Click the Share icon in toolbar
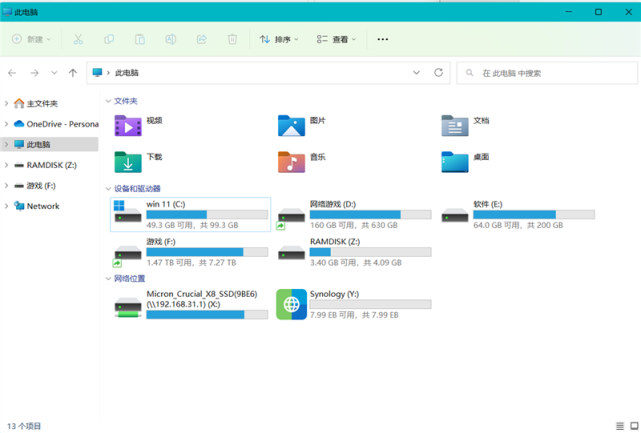 click(x=202, y=39)
